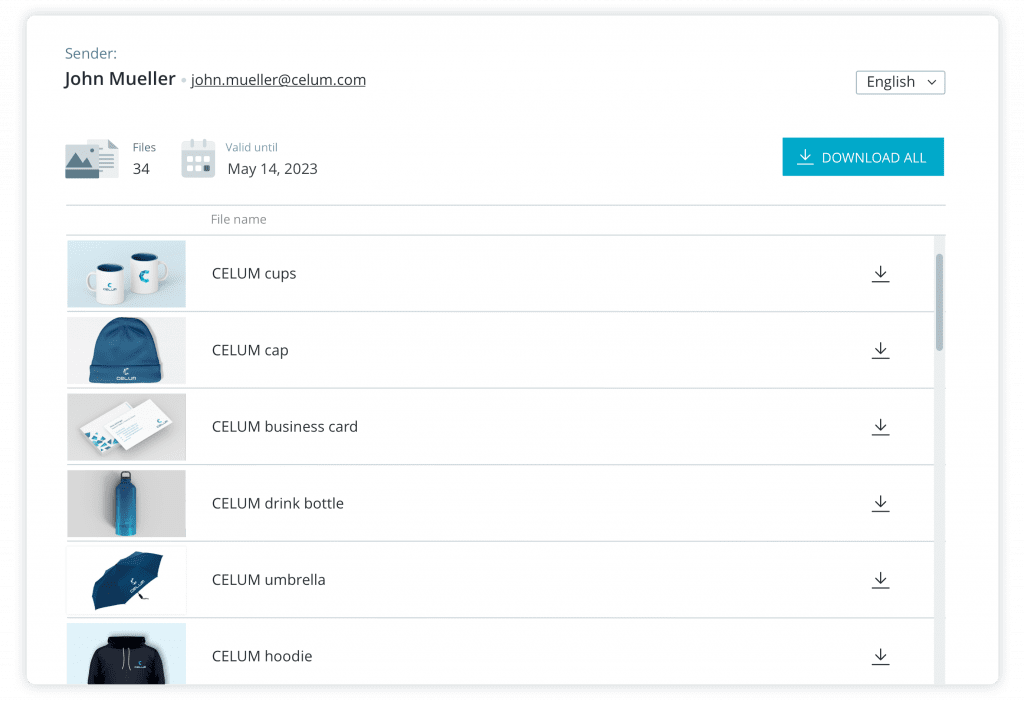Click the Valid until calendar icon
Image resolution: width=1024 pixels, height=701 pixels.
click(198, 158)
